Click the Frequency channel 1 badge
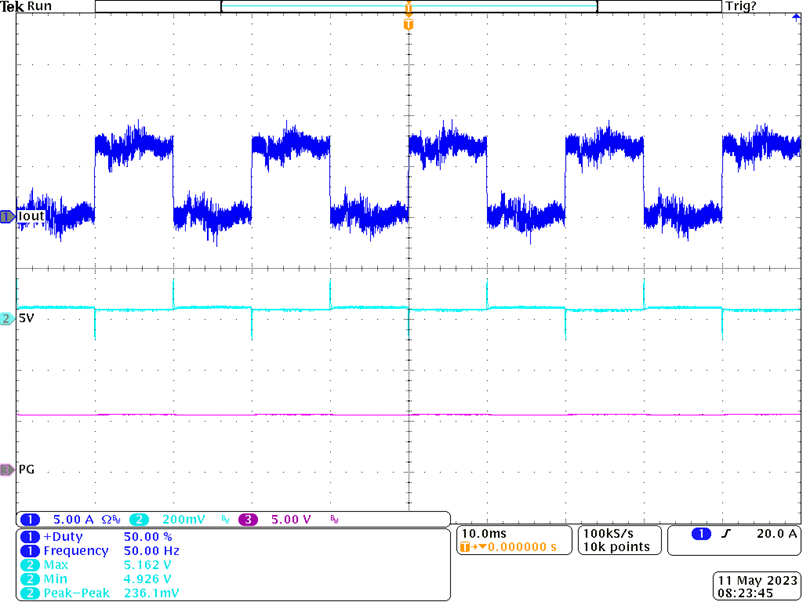 pos(30,551)
